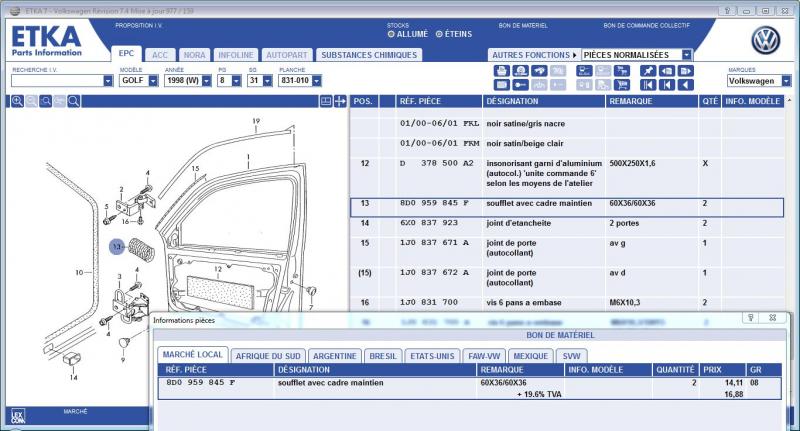Image resolution: width=800 pixels, height=431 pixels.
Task: Switch to the ACC tab
Action: click(160, 55)
